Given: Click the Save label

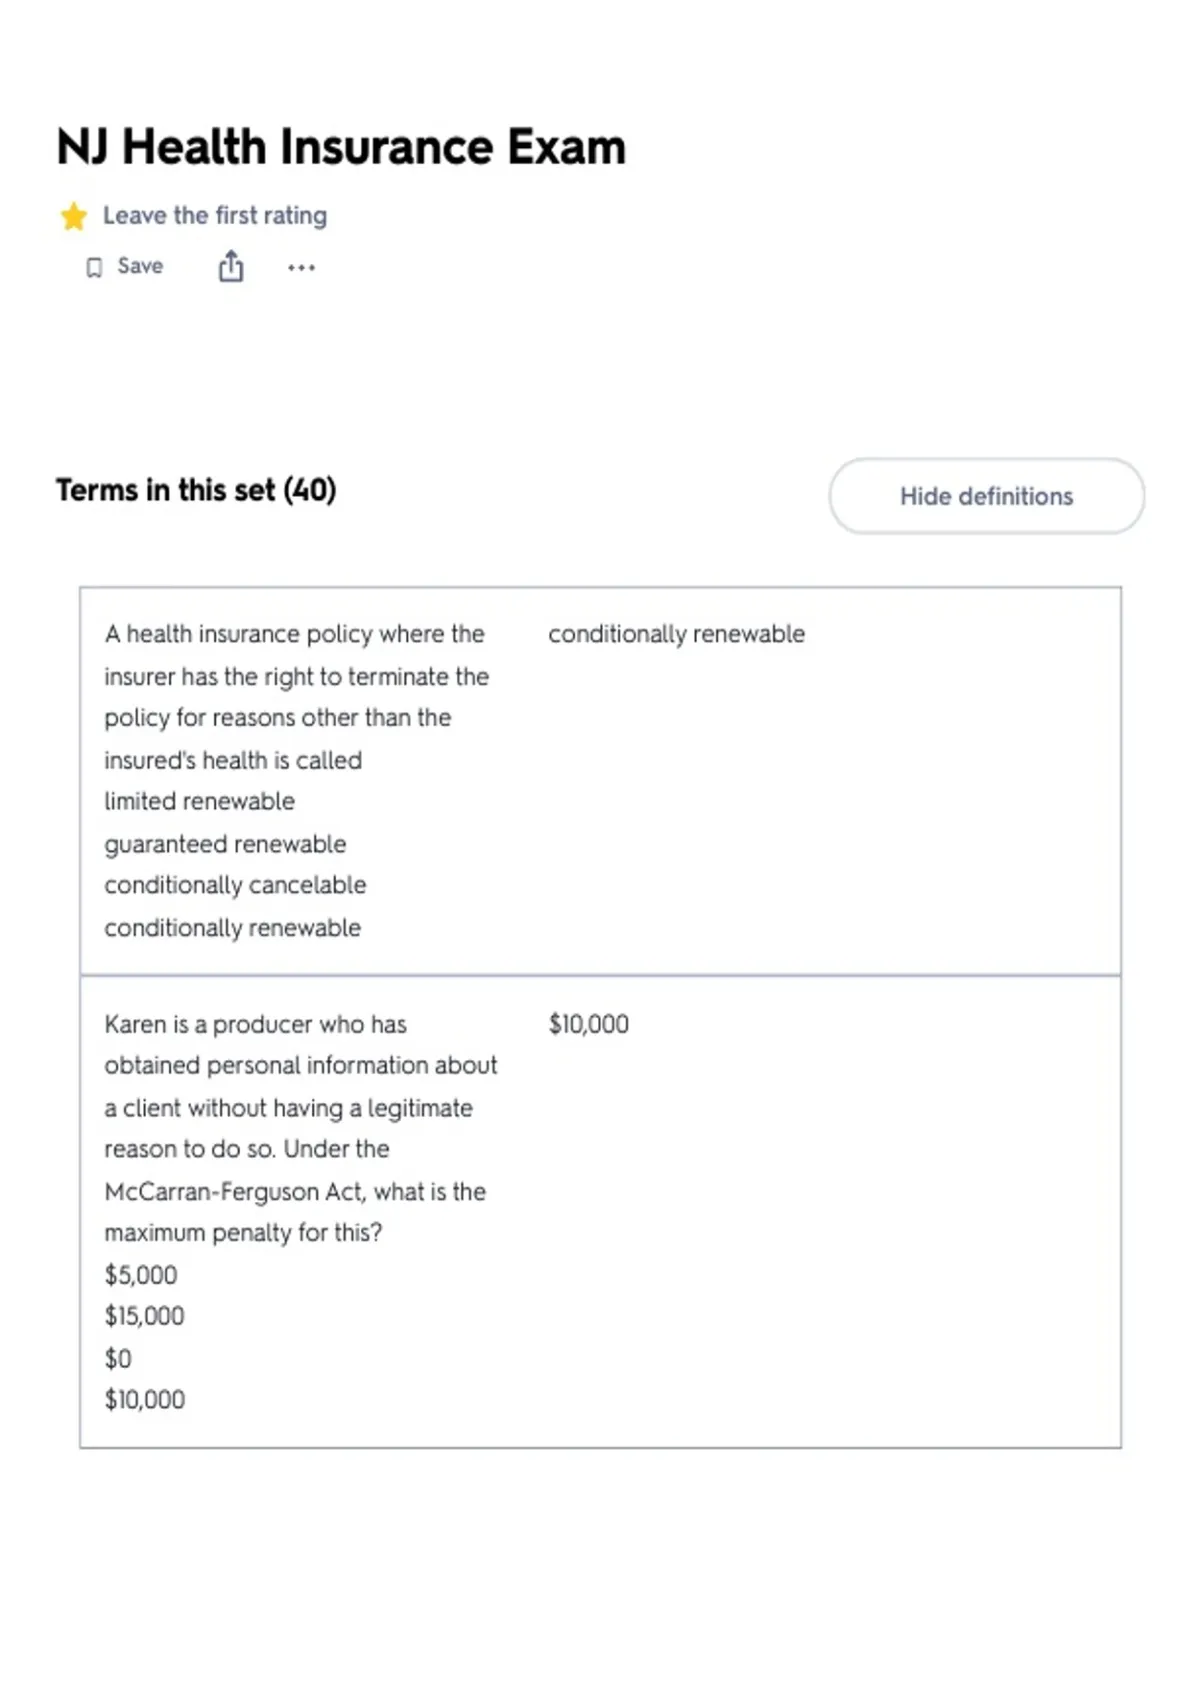Looking at the screenshot, I should (140, 266).
